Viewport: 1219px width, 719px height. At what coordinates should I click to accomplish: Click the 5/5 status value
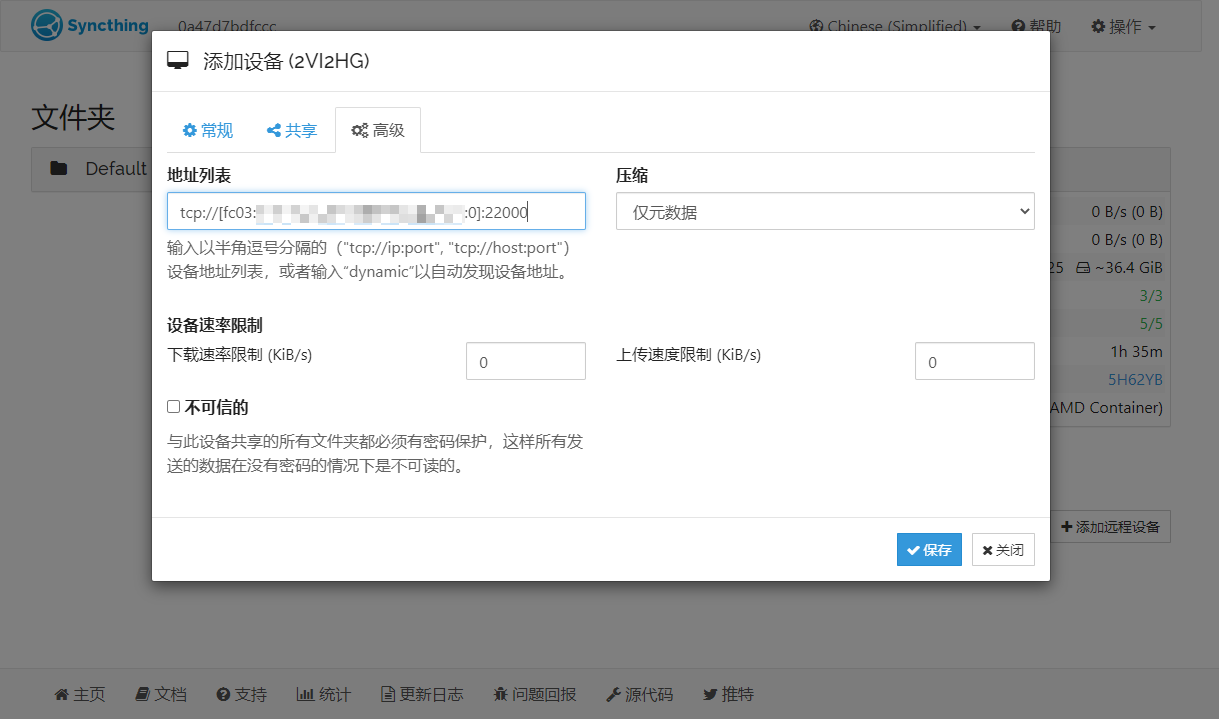[x=1151, y=324]
